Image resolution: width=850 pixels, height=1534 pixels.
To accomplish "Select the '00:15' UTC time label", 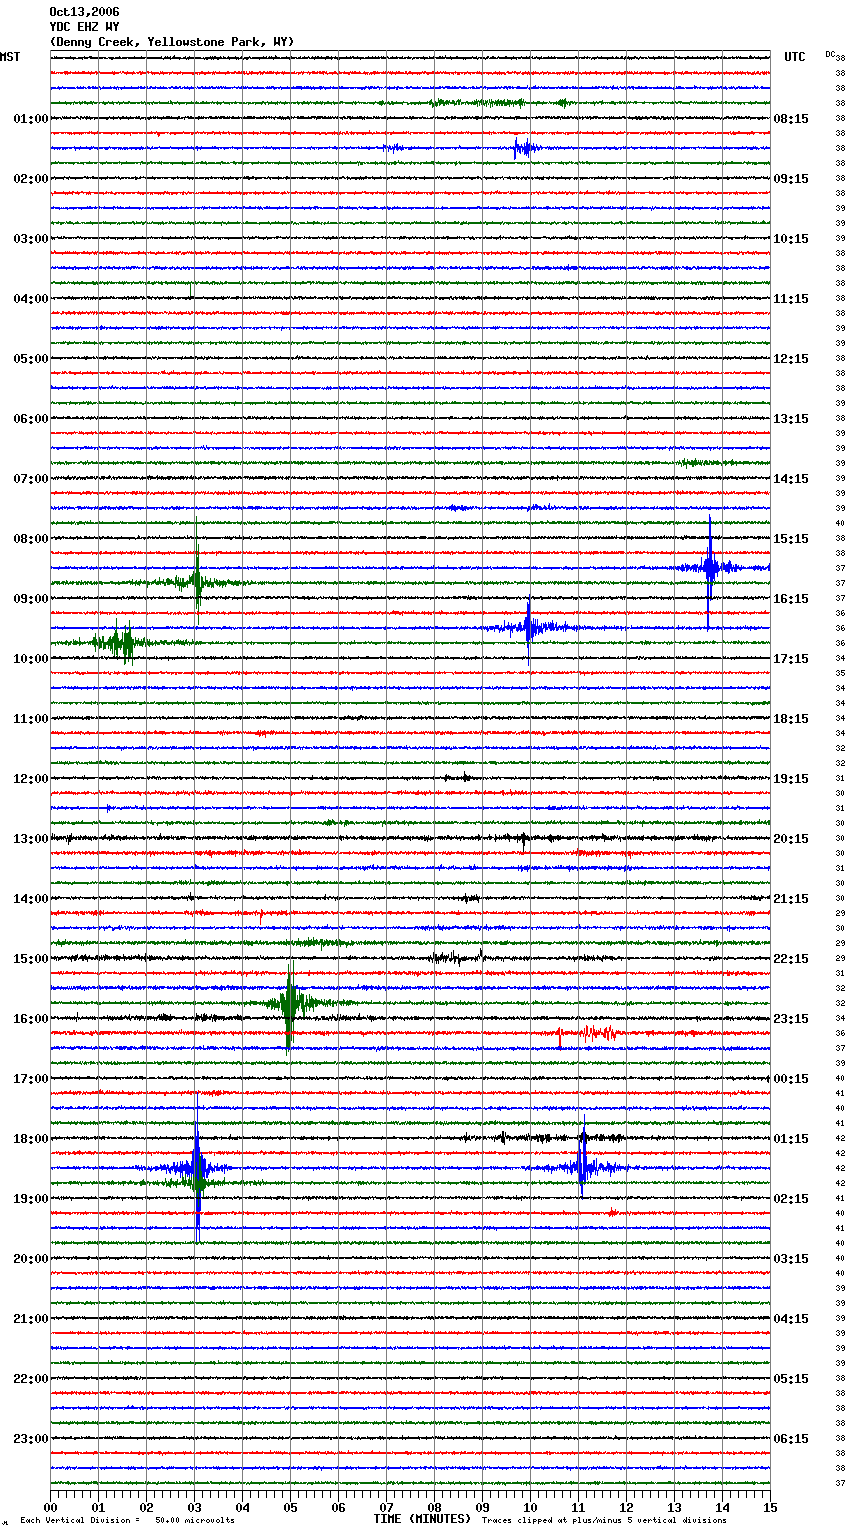I will pyautogui.click(x=791, y=1079).
